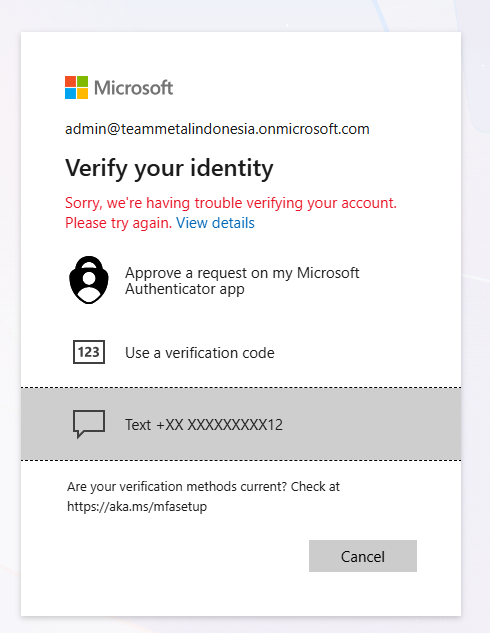Click the Microsoft wordmark beside the logo
490x633 pixels.
coord(134,88)
